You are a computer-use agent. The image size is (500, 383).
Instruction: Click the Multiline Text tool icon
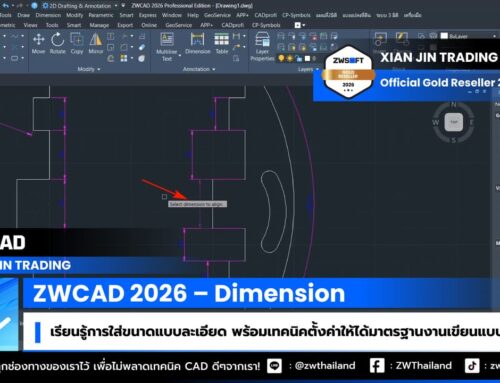167,40
